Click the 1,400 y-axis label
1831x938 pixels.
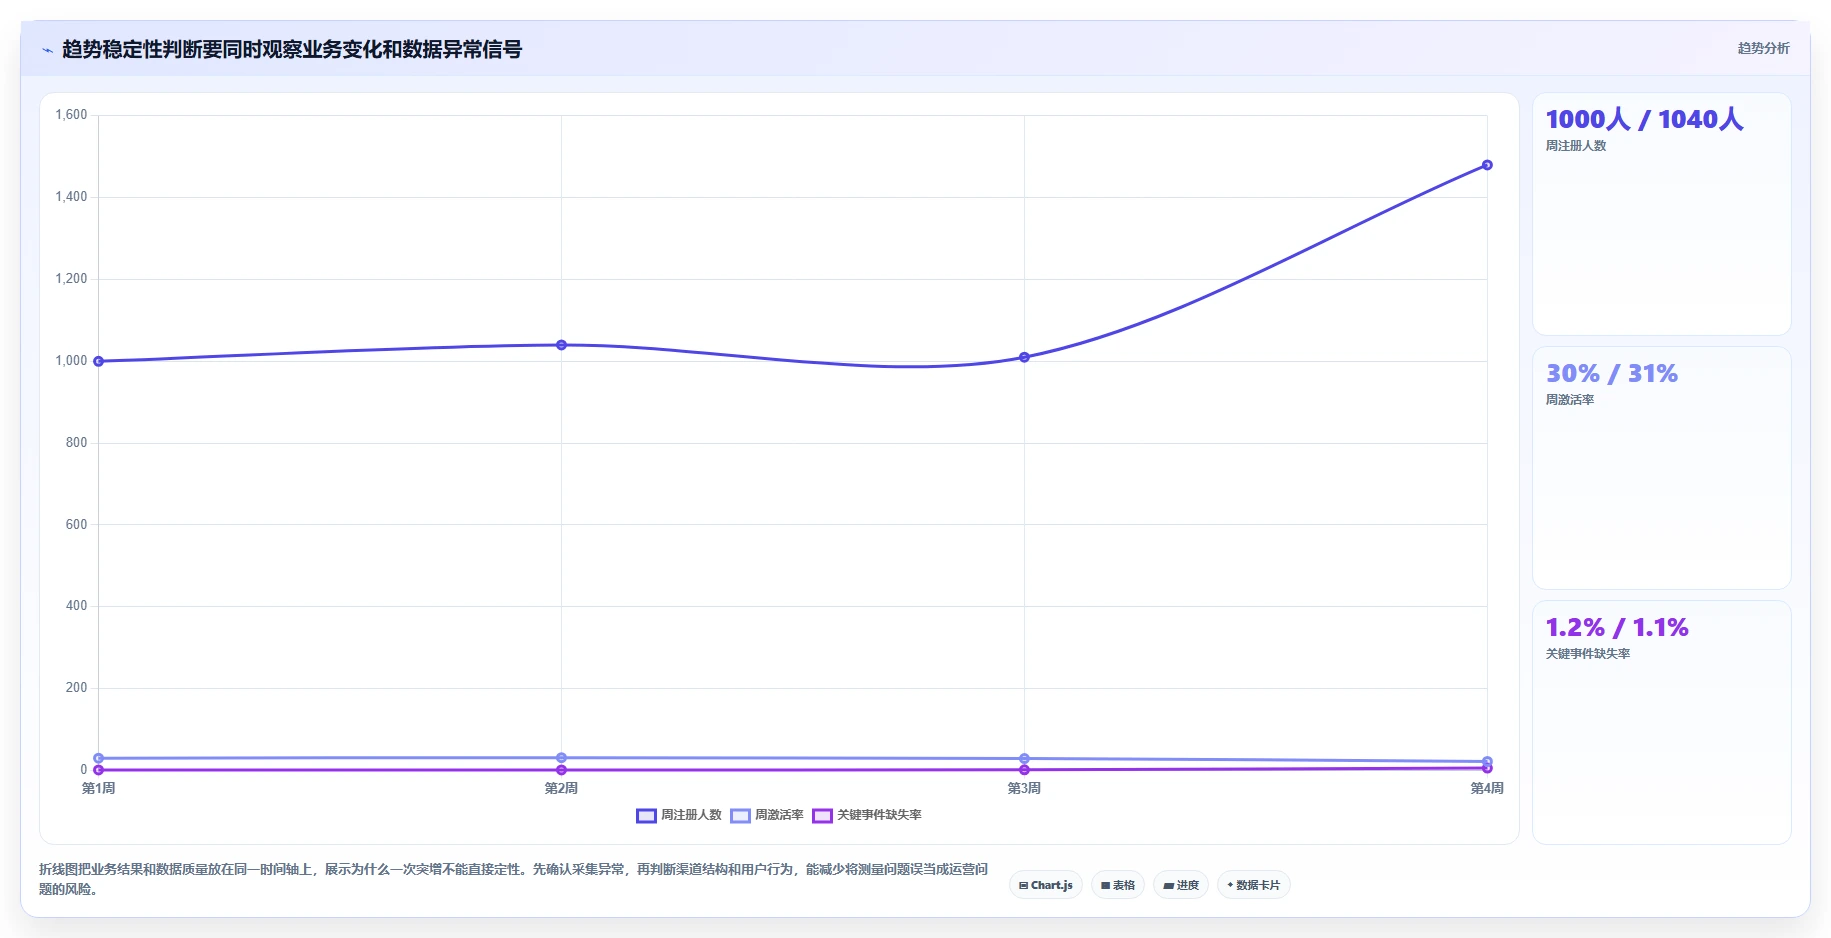[71, 197]
